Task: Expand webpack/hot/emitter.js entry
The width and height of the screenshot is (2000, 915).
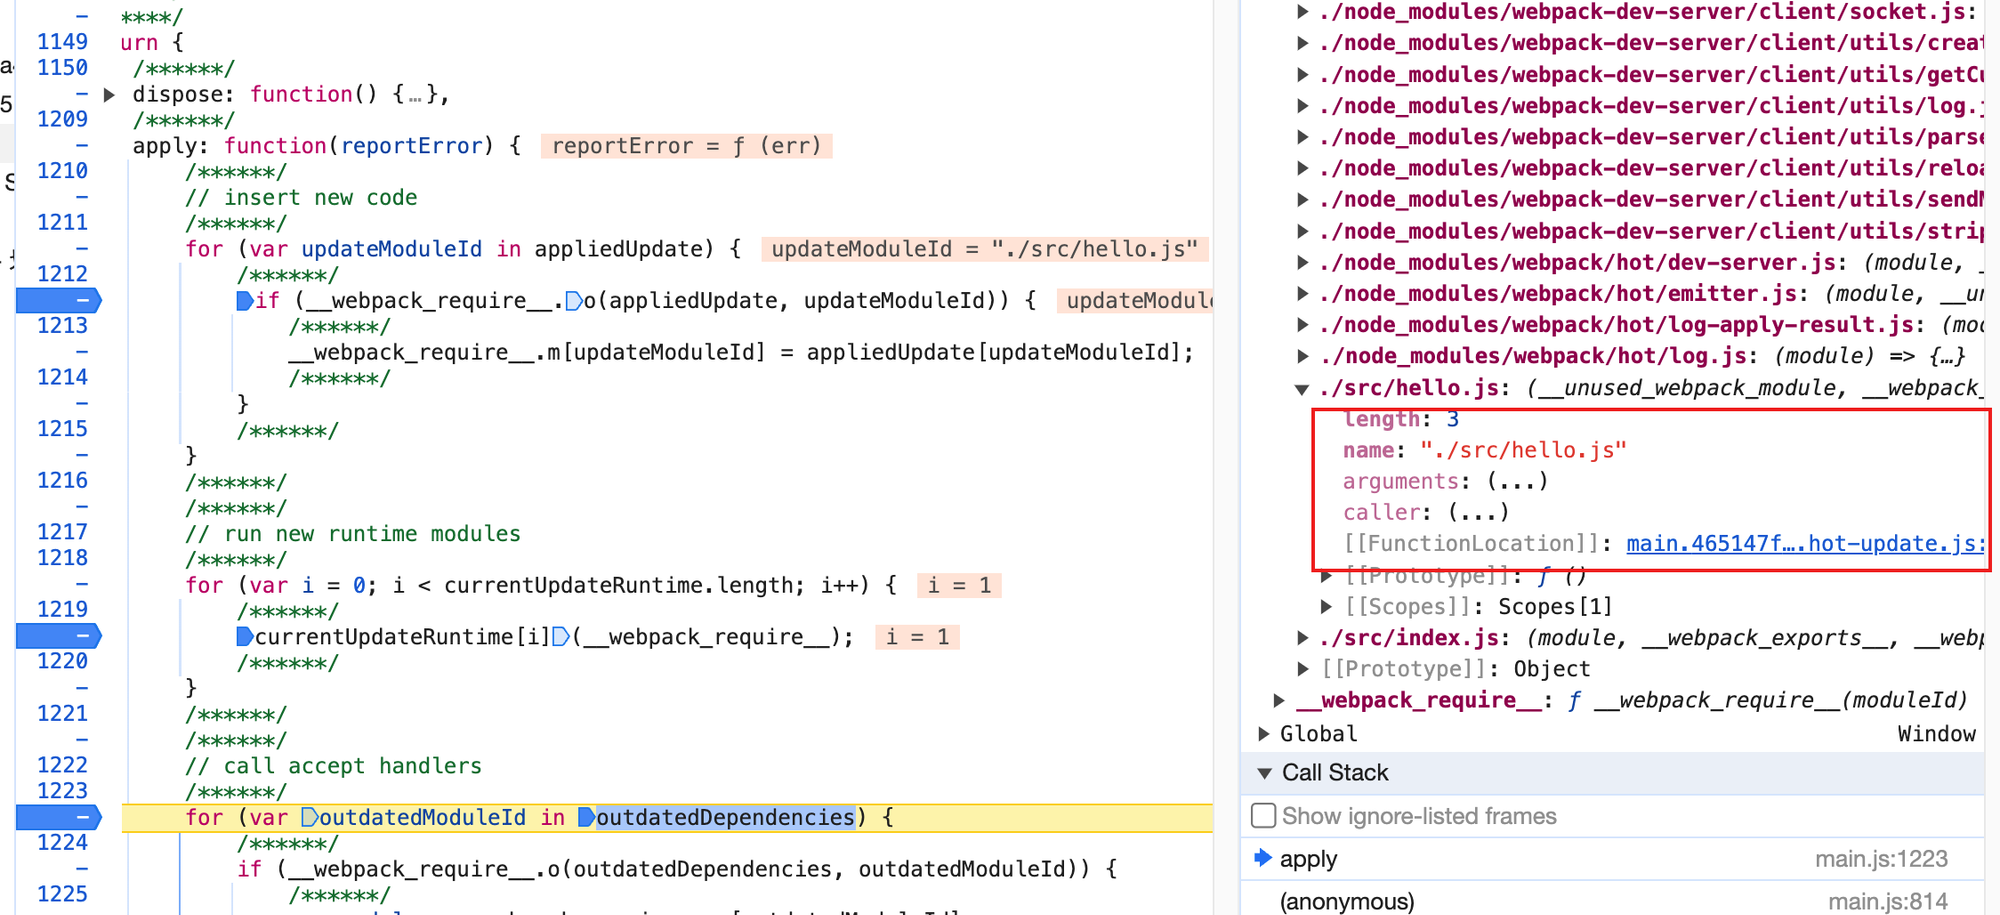Action: click(x=1302, y=294)
